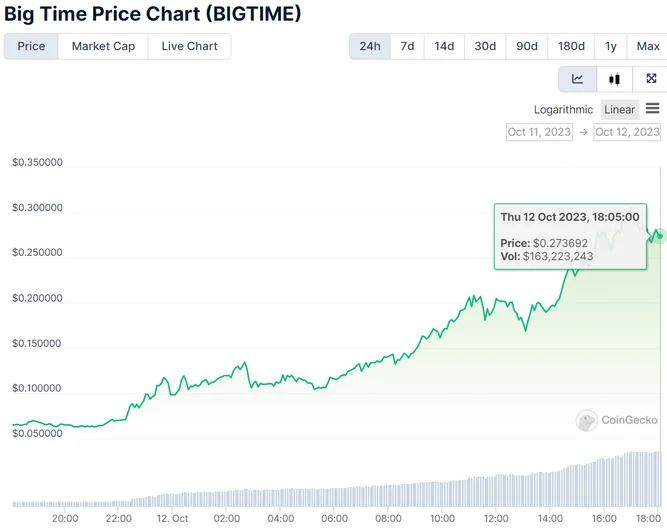The width and height of the screenshot is (667, 530).
Task: Open fullscreen chart icon
Action: pos(651,79)
